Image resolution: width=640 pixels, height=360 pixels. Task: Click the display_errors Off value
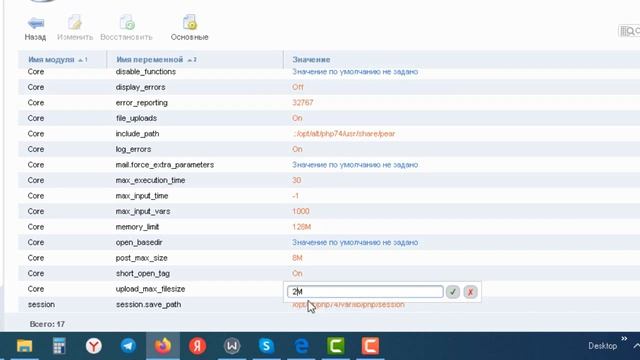(298, 87)
